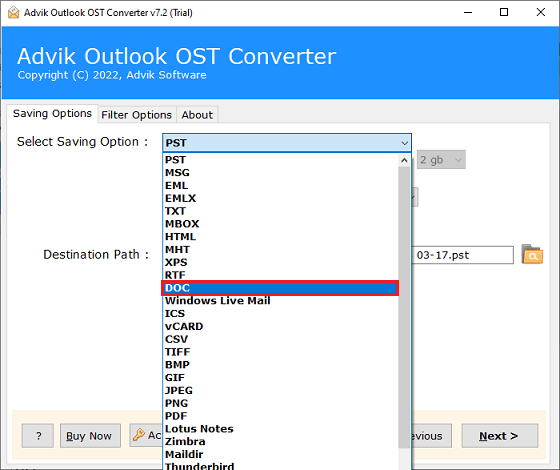Click the scroll-up arrow in format list

point(404,160)
